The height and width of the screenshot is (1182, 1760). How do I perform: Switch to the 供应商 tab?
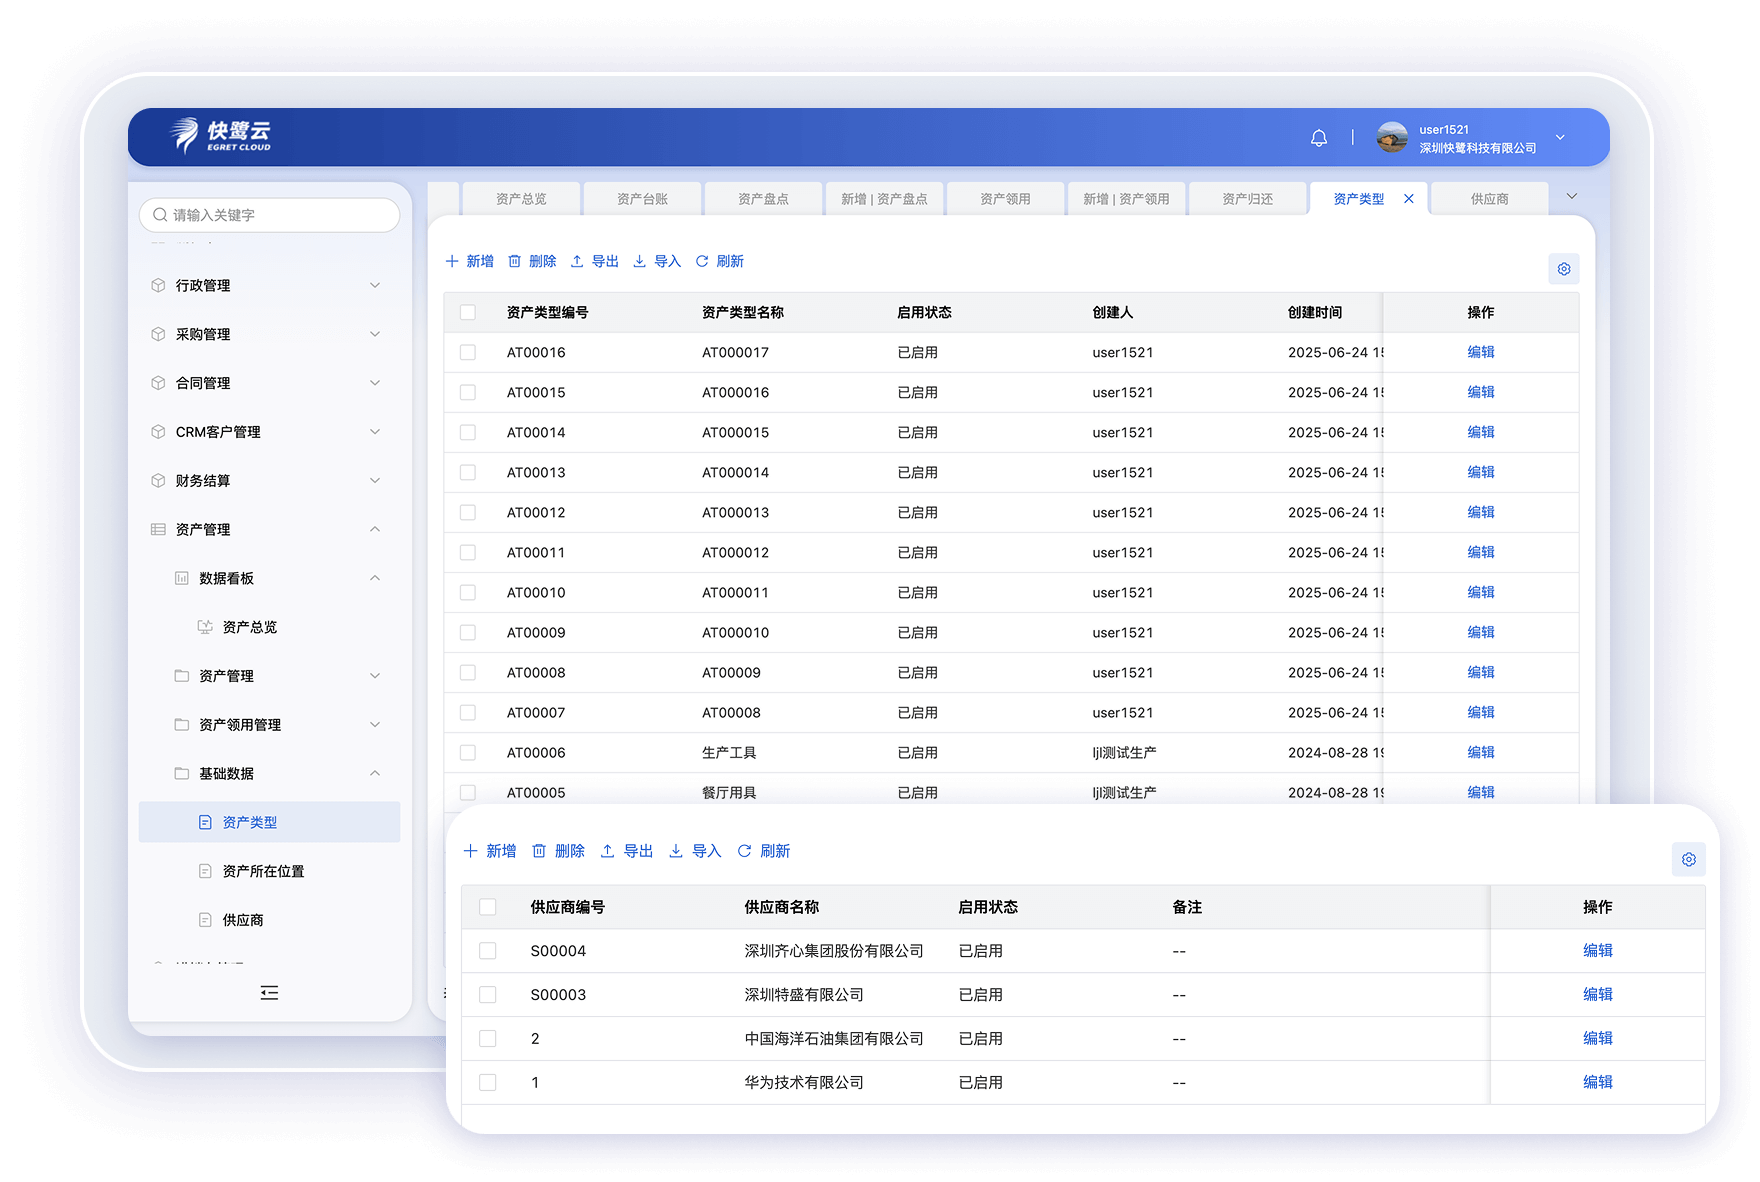point(1489,199)
